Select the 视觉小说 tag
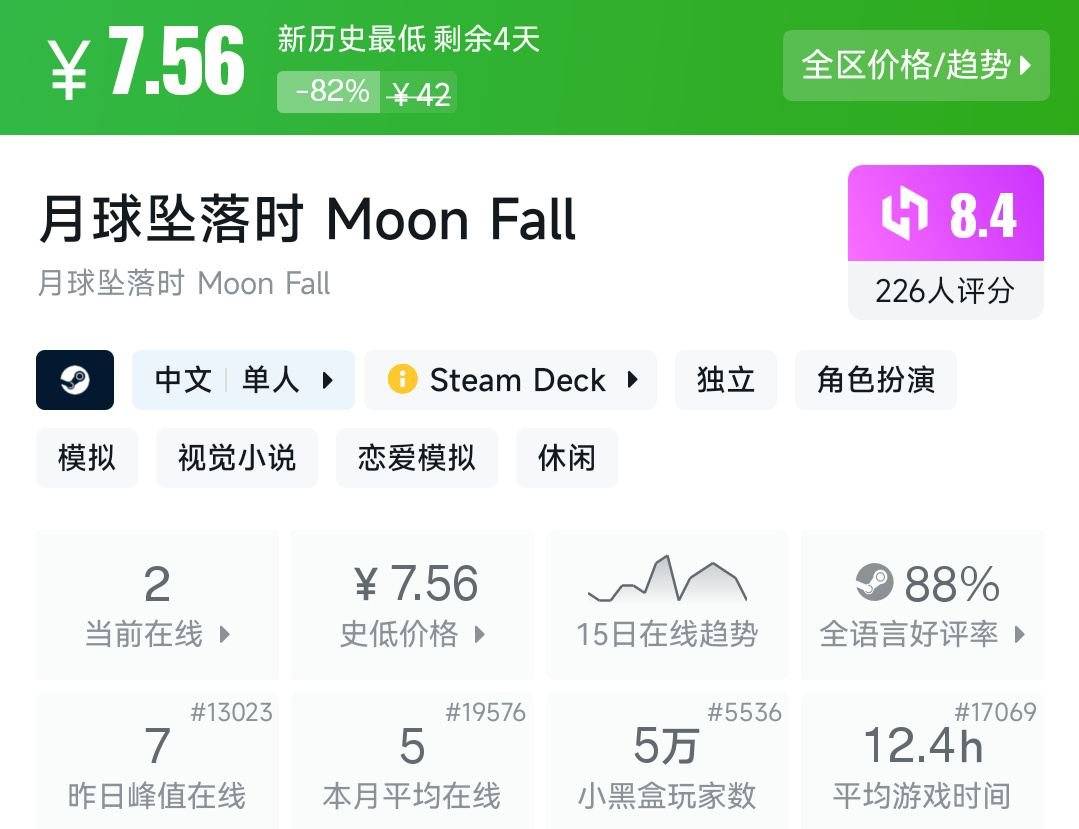 (x=237, y=458)
